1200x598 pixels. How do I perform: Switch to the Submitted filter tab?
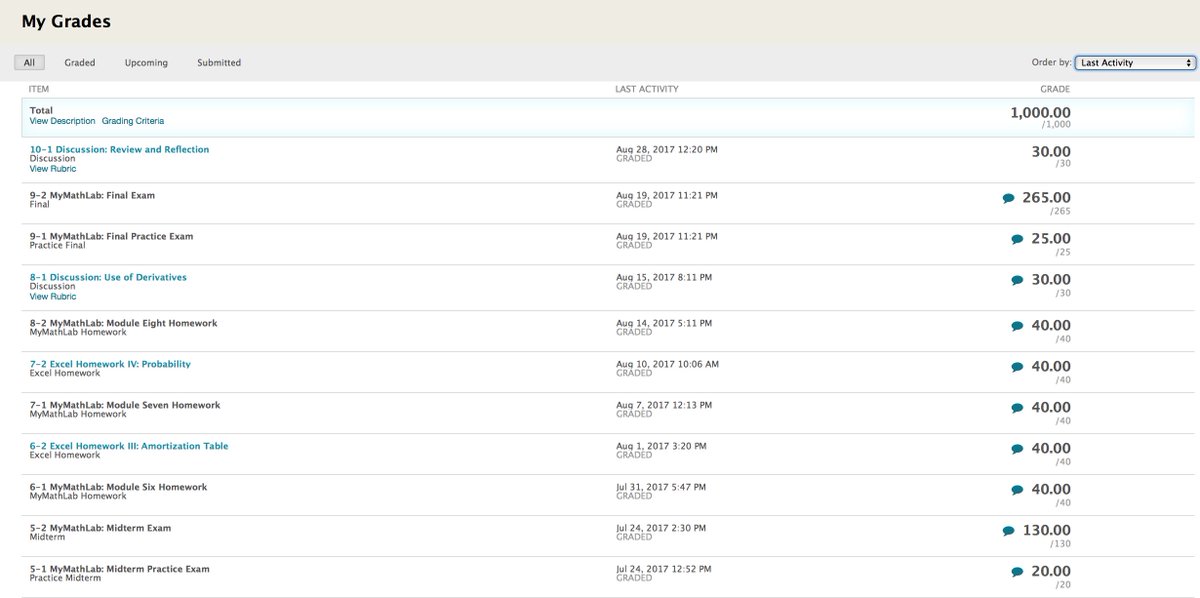(219, 62)
